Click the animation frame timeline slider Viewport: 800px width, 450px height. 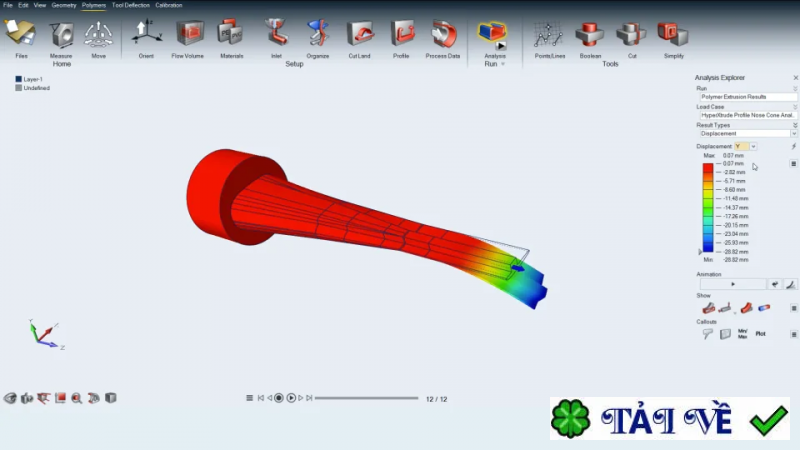point(366,398)
